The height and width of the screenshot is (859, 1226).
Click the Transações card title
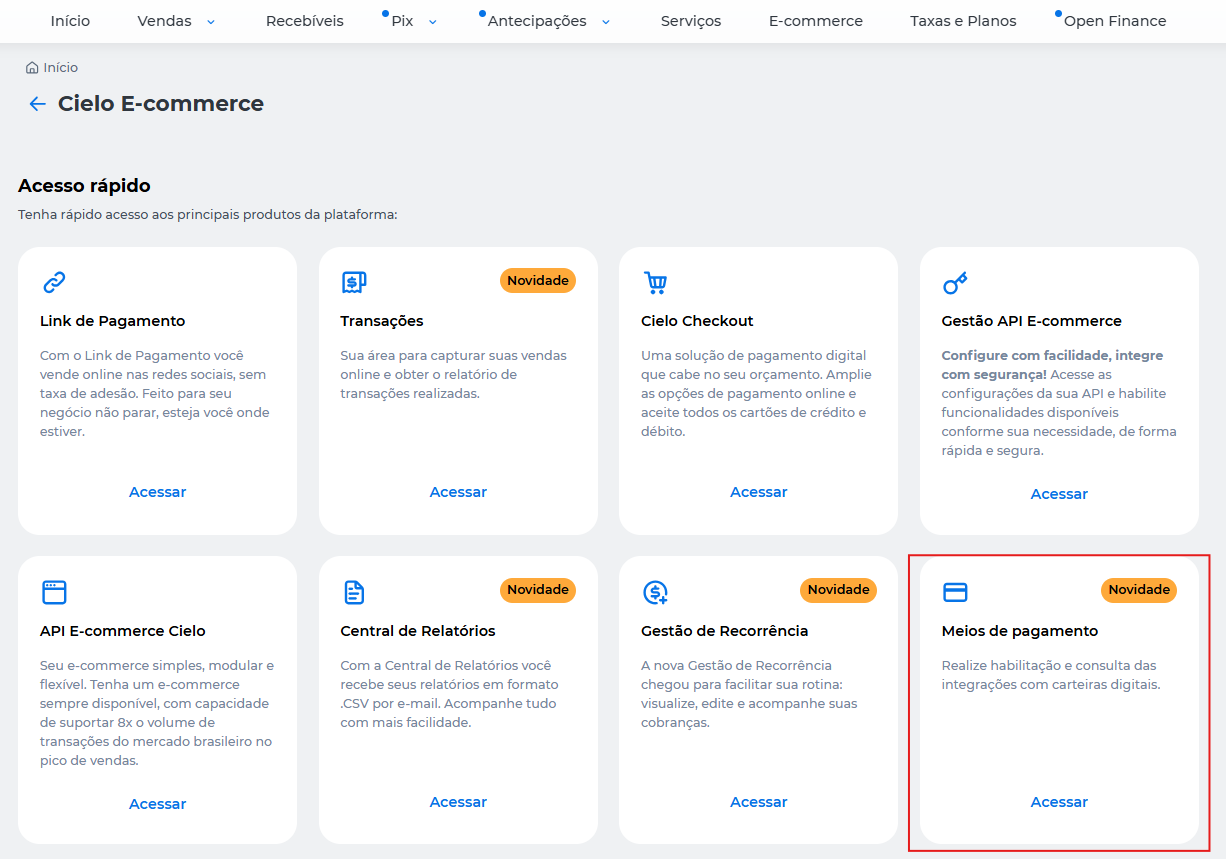tap(382, 321)
